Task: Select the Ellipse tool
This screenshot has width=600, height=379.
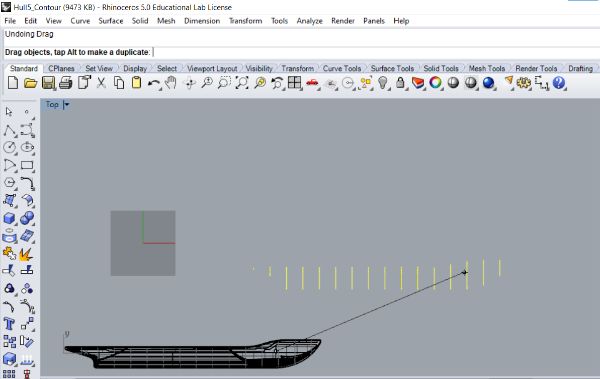Action: coord(27,147)
